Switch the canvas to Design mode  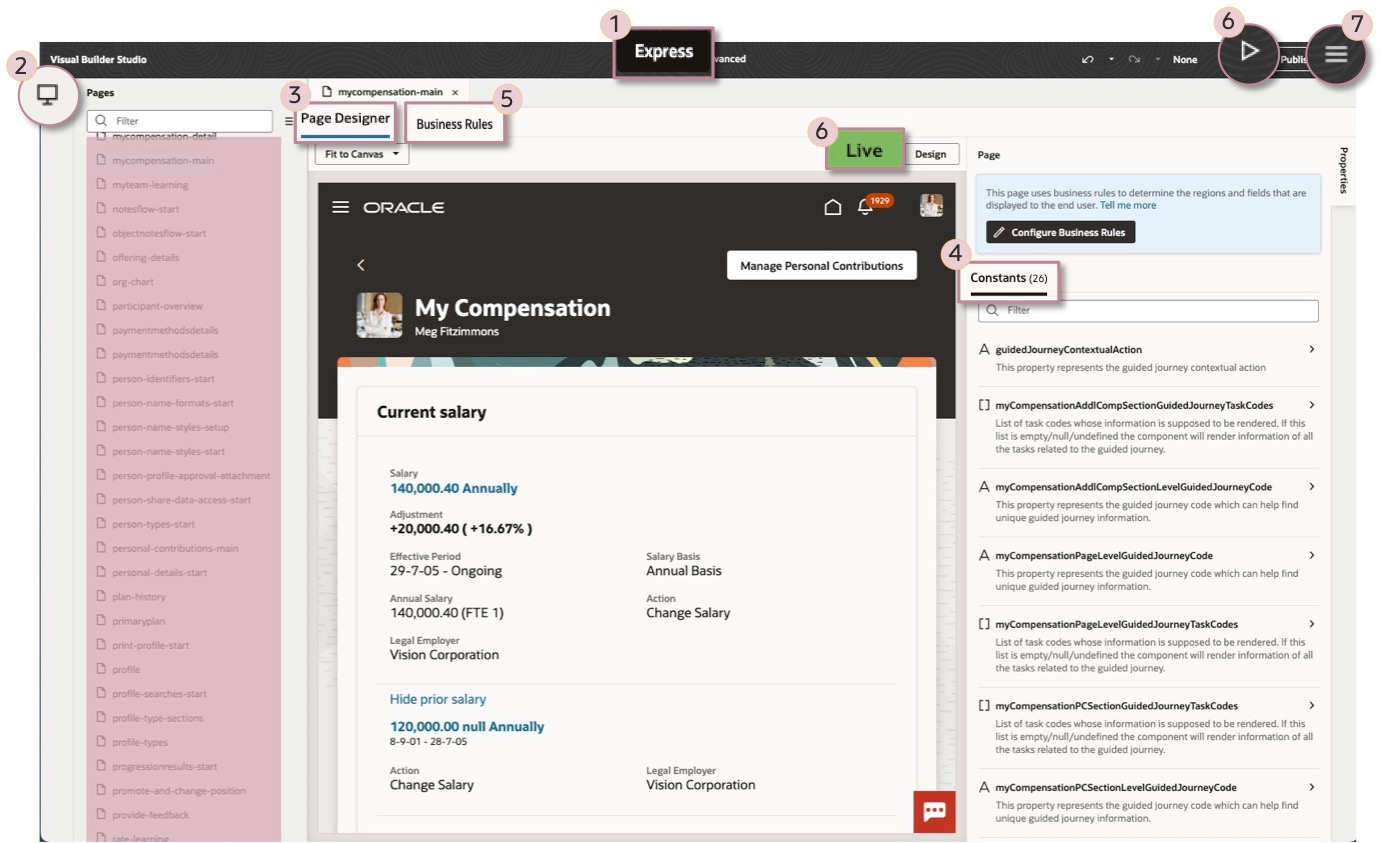[x=930, y=154]
